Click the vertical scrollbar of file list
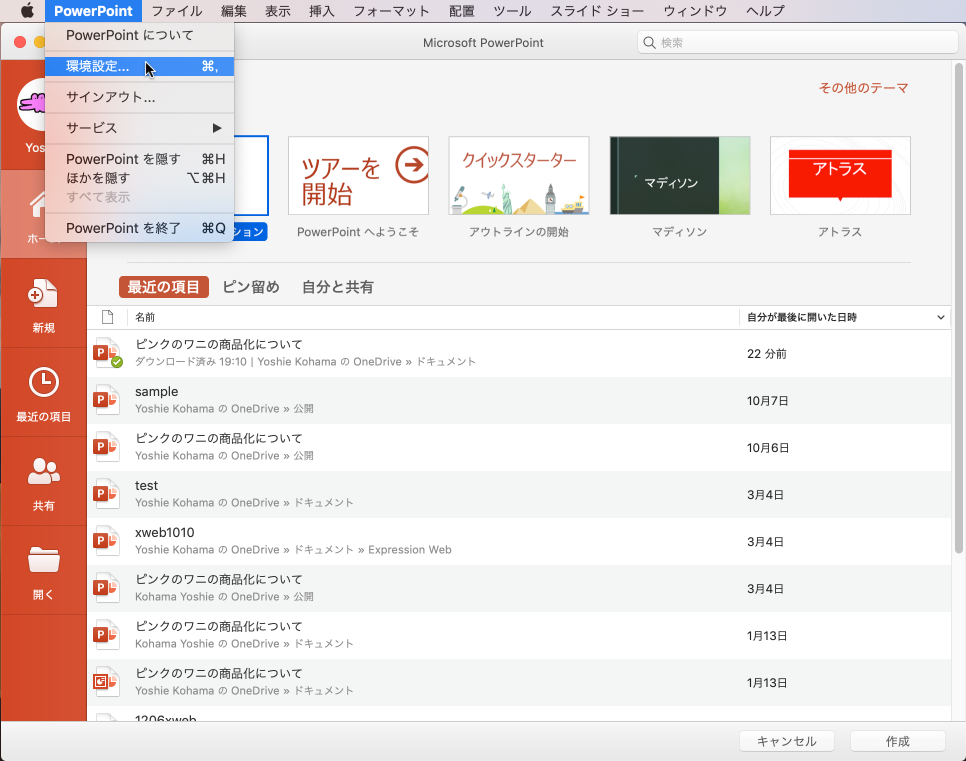The width and height of the screenshot is (966, 761). point(958,308)
